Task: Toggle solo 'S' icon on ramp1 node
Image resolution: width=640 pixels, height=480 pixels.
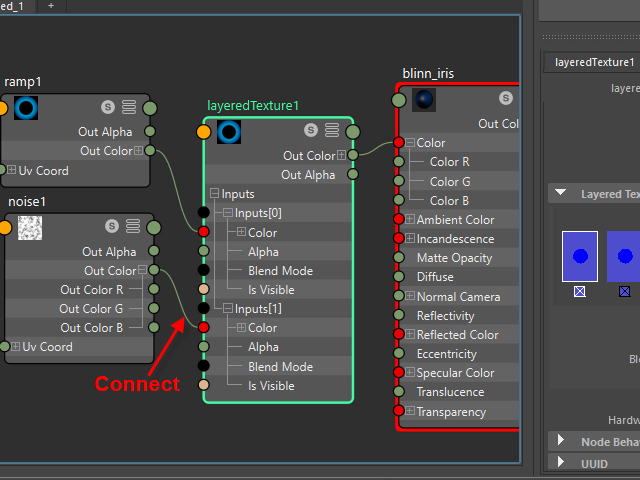Action: click(x=108, y=107)
